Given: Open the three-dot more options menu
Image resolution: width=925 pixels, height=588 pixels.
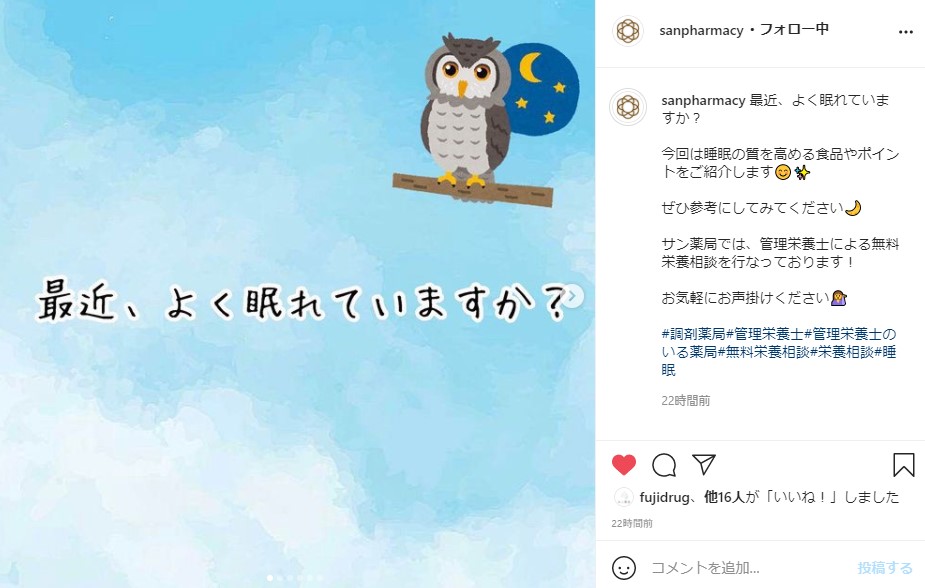Looking at the screenshot, I should (906, 32).
